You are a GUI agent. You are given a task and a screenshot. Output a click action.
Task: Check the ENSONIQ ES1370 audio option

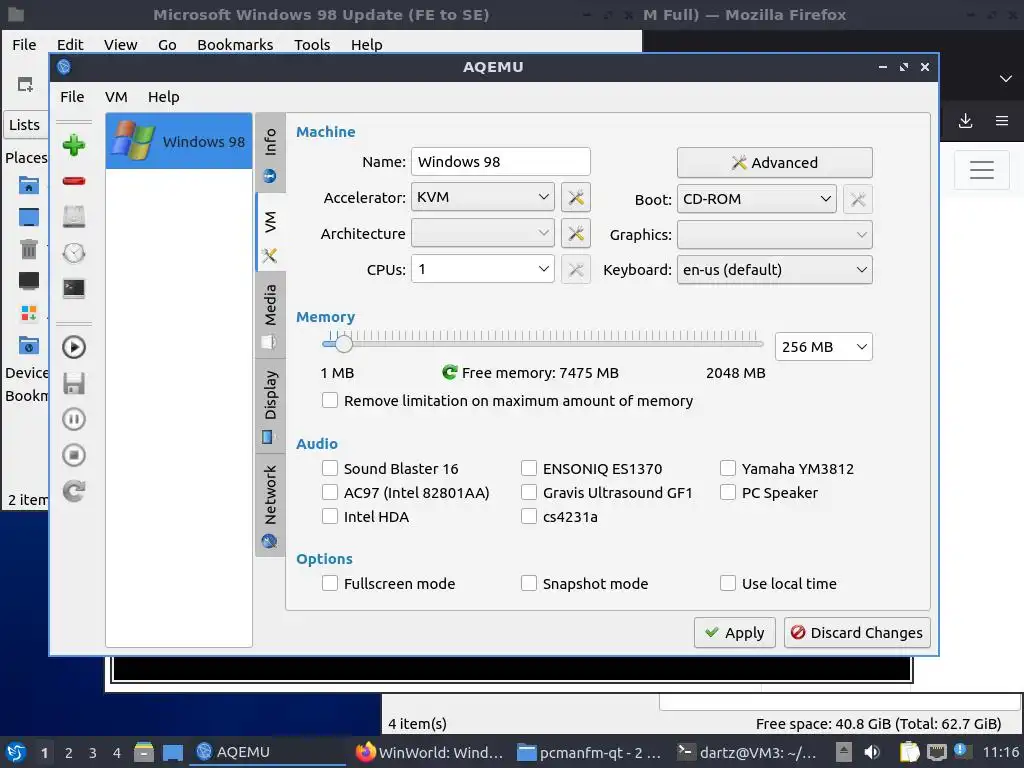[x=529, y=468]
